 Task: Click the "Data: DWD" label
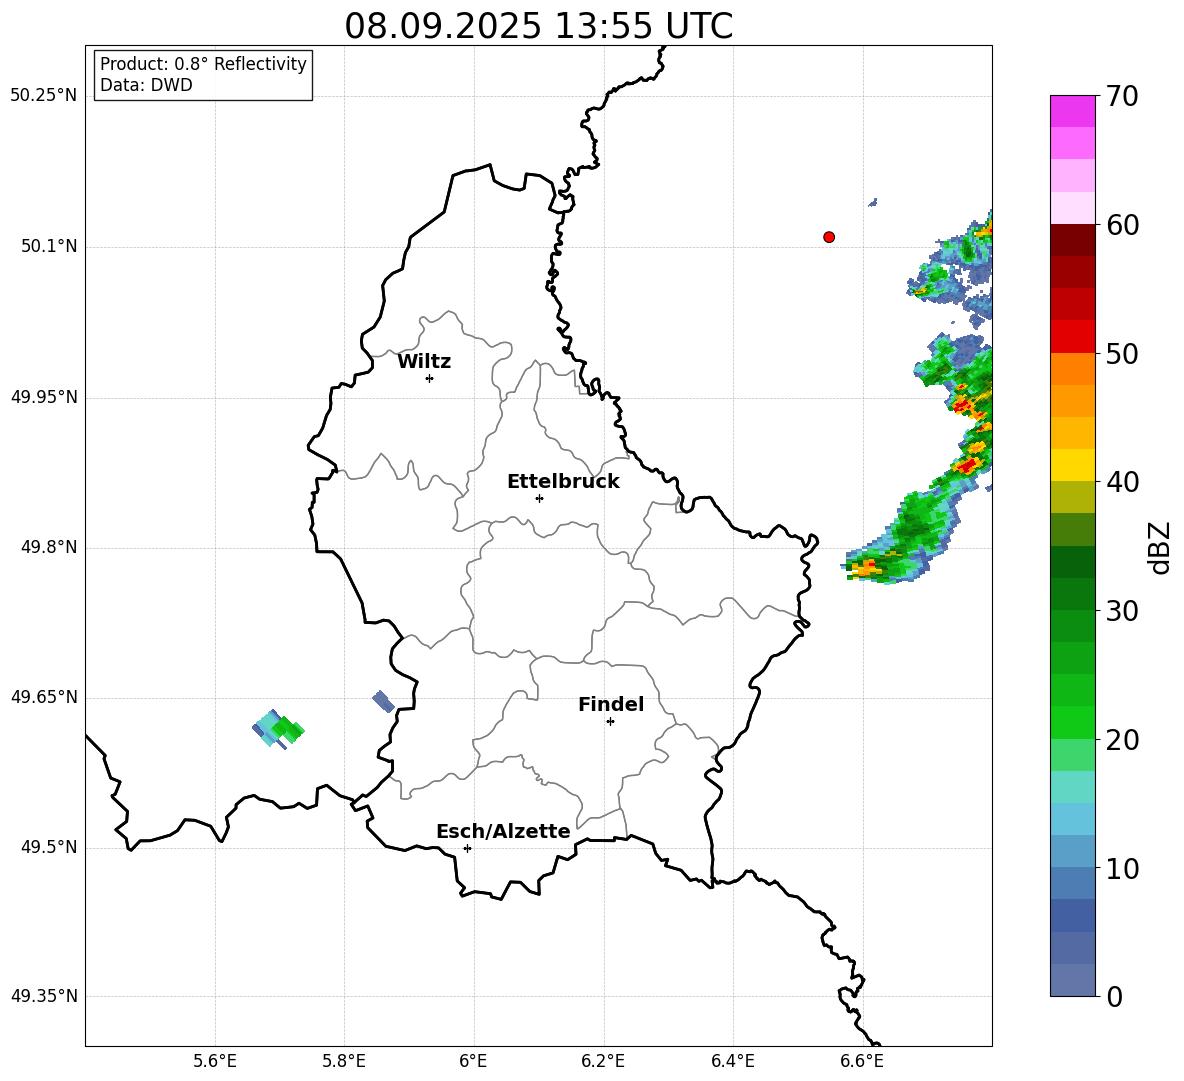coord(146,85)
